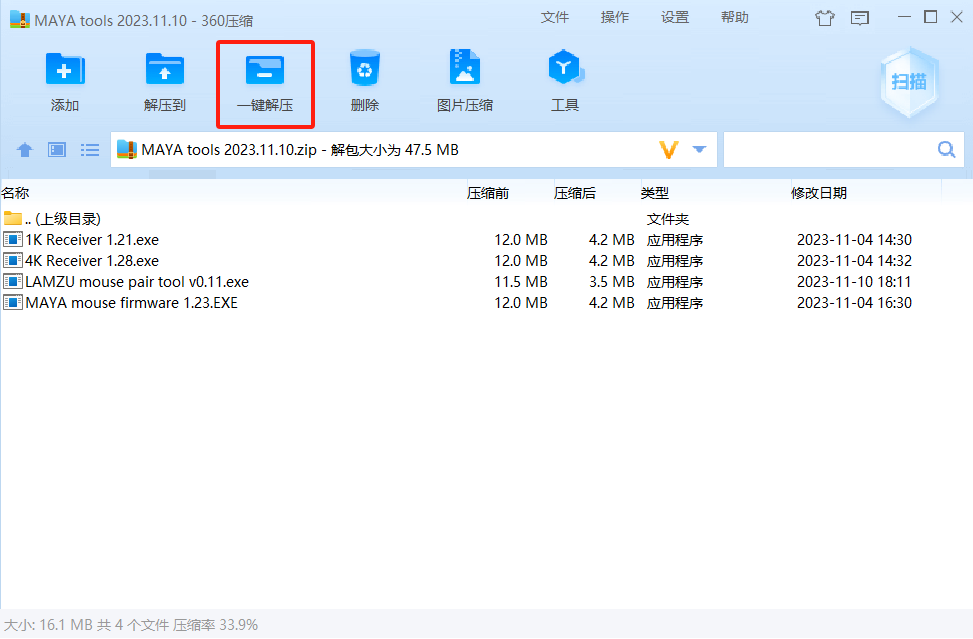The height and width of the screenshot is (639, 973).
Task: Sort by the 修改日期 column header
Action: click(x=818, y=193)
